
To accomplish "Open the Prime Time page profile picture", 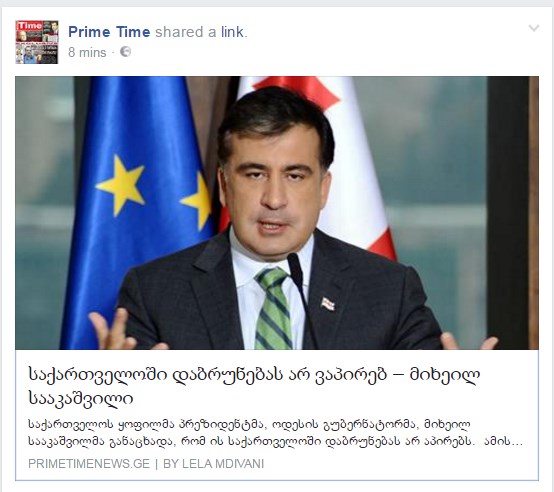I will (x=37, y=42).
